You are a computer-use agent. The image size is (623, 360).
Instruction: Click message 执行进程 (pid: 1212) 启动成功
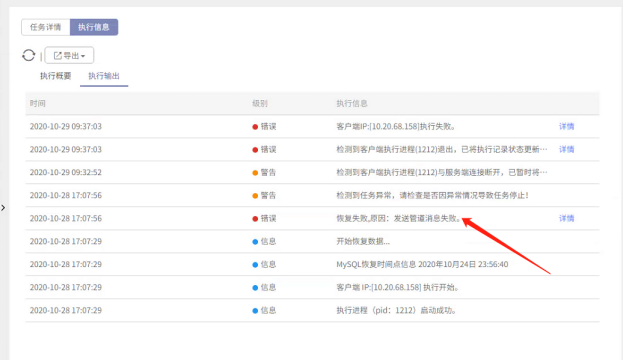396,310
